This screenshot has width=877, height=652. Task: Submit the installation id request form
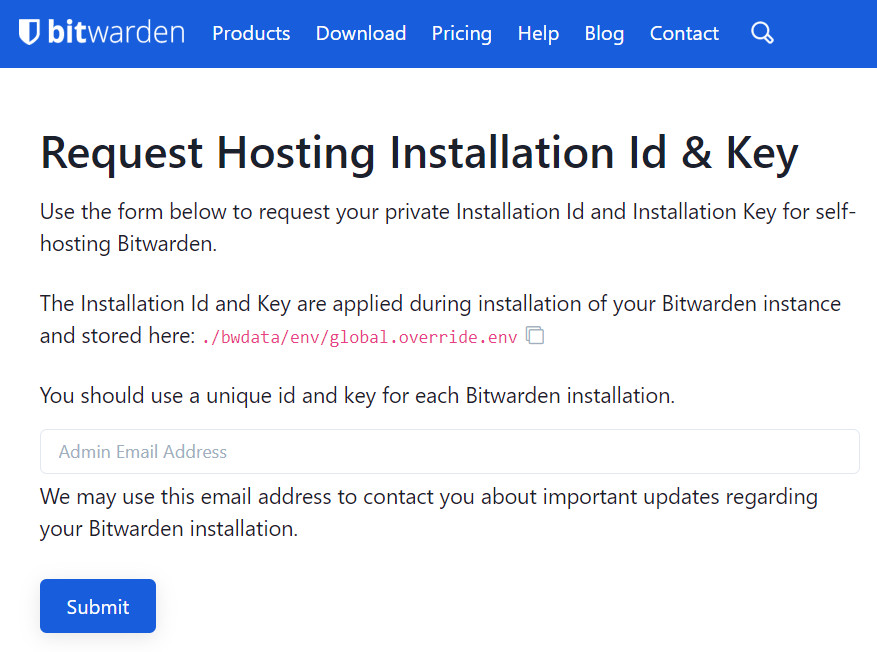click(x=97, y=606)
